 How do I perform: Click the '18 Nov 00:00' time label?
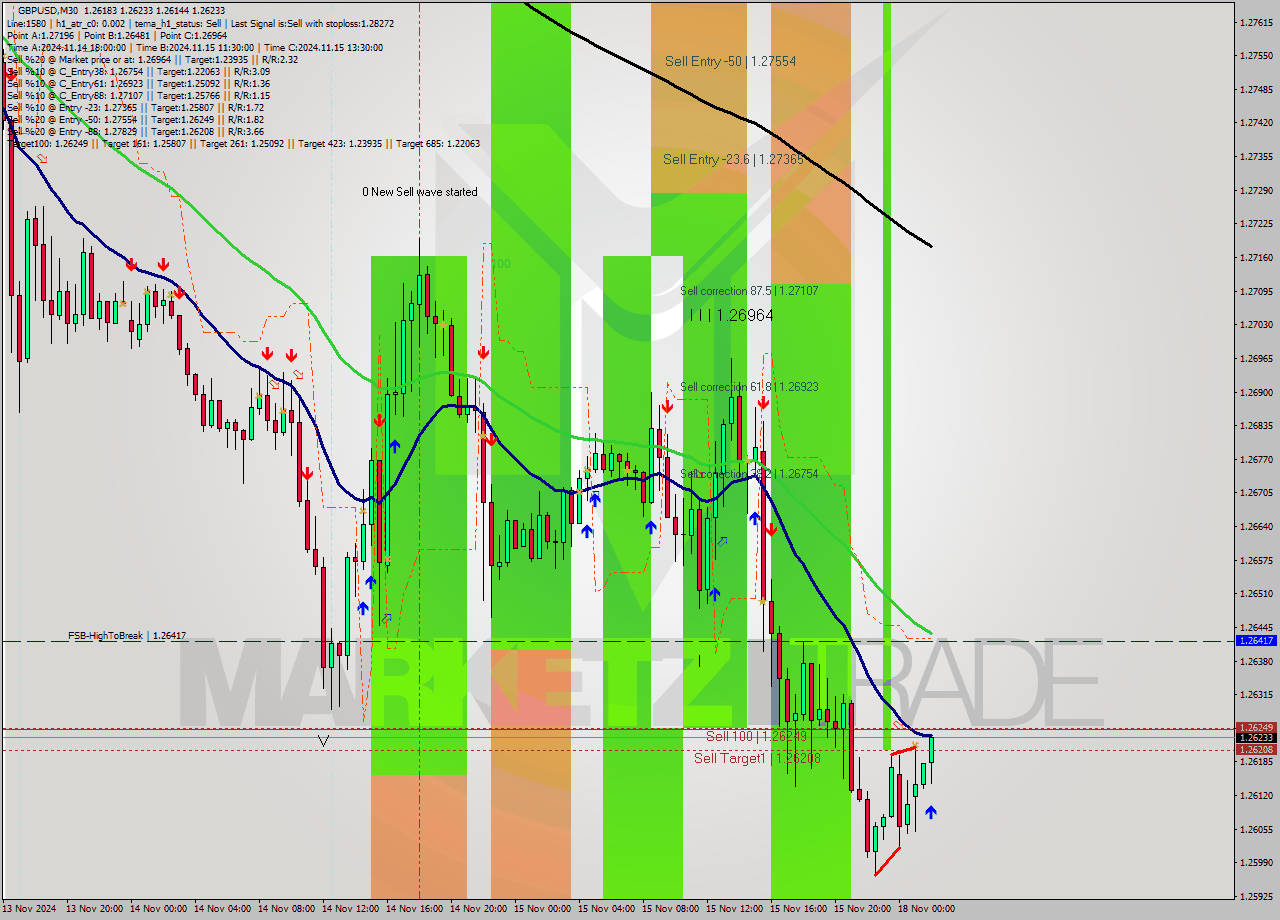[x=926, y=909]
